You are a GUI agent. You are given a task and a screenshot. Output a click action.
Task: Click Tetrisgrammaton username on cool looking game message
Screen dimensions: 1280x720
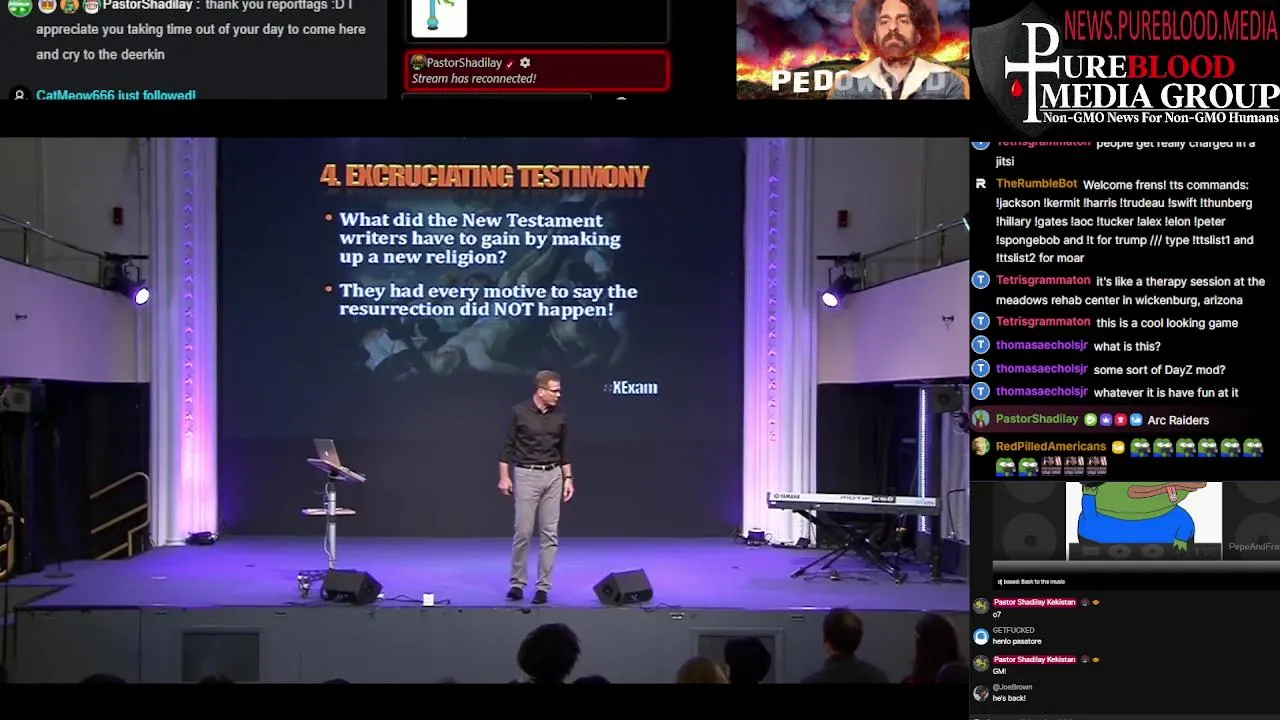1043,322
